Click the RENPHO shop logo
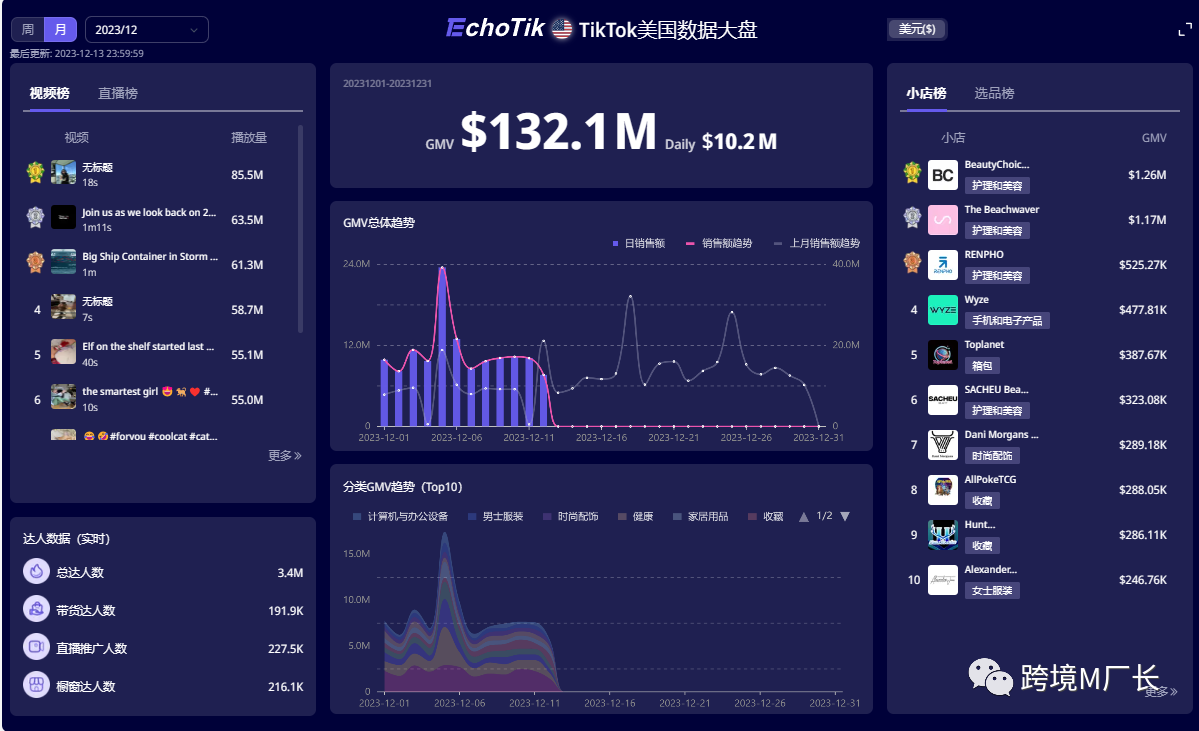The width and height of the screenshot is (1199, 731). coord(942,265)
